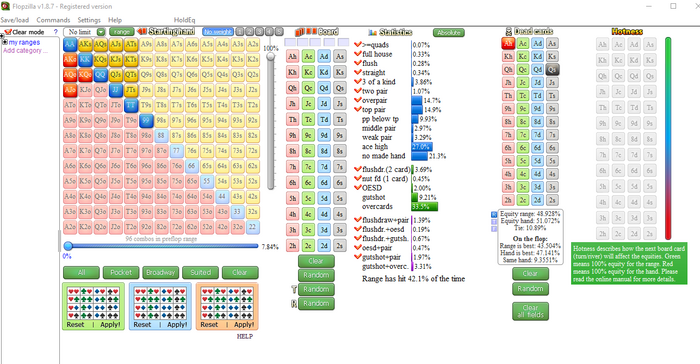The image size is (700, 364).
Task: Click the Board bar chart icon
Action: (x=300, y=32)
